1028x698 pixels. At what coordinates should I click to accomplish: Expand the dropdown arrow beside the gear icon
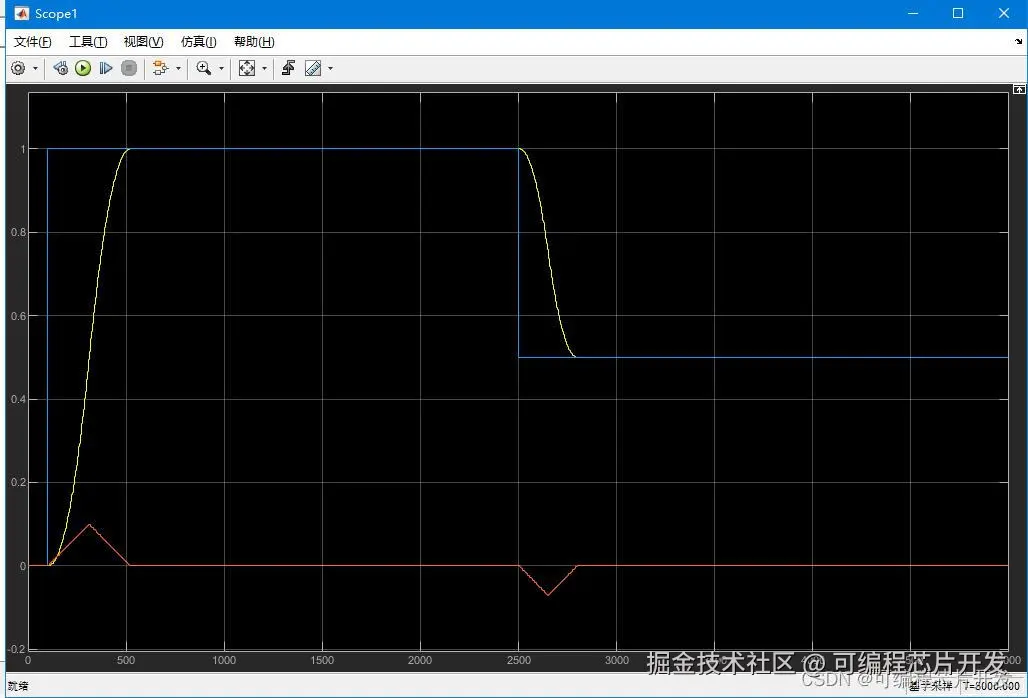[x=35, y=68]
